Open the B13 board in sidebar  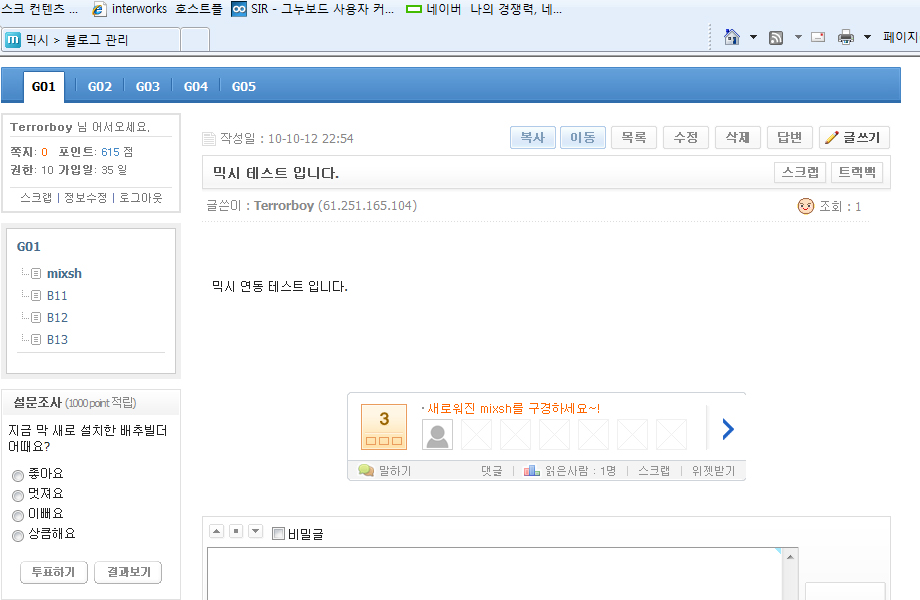(58, 340)
